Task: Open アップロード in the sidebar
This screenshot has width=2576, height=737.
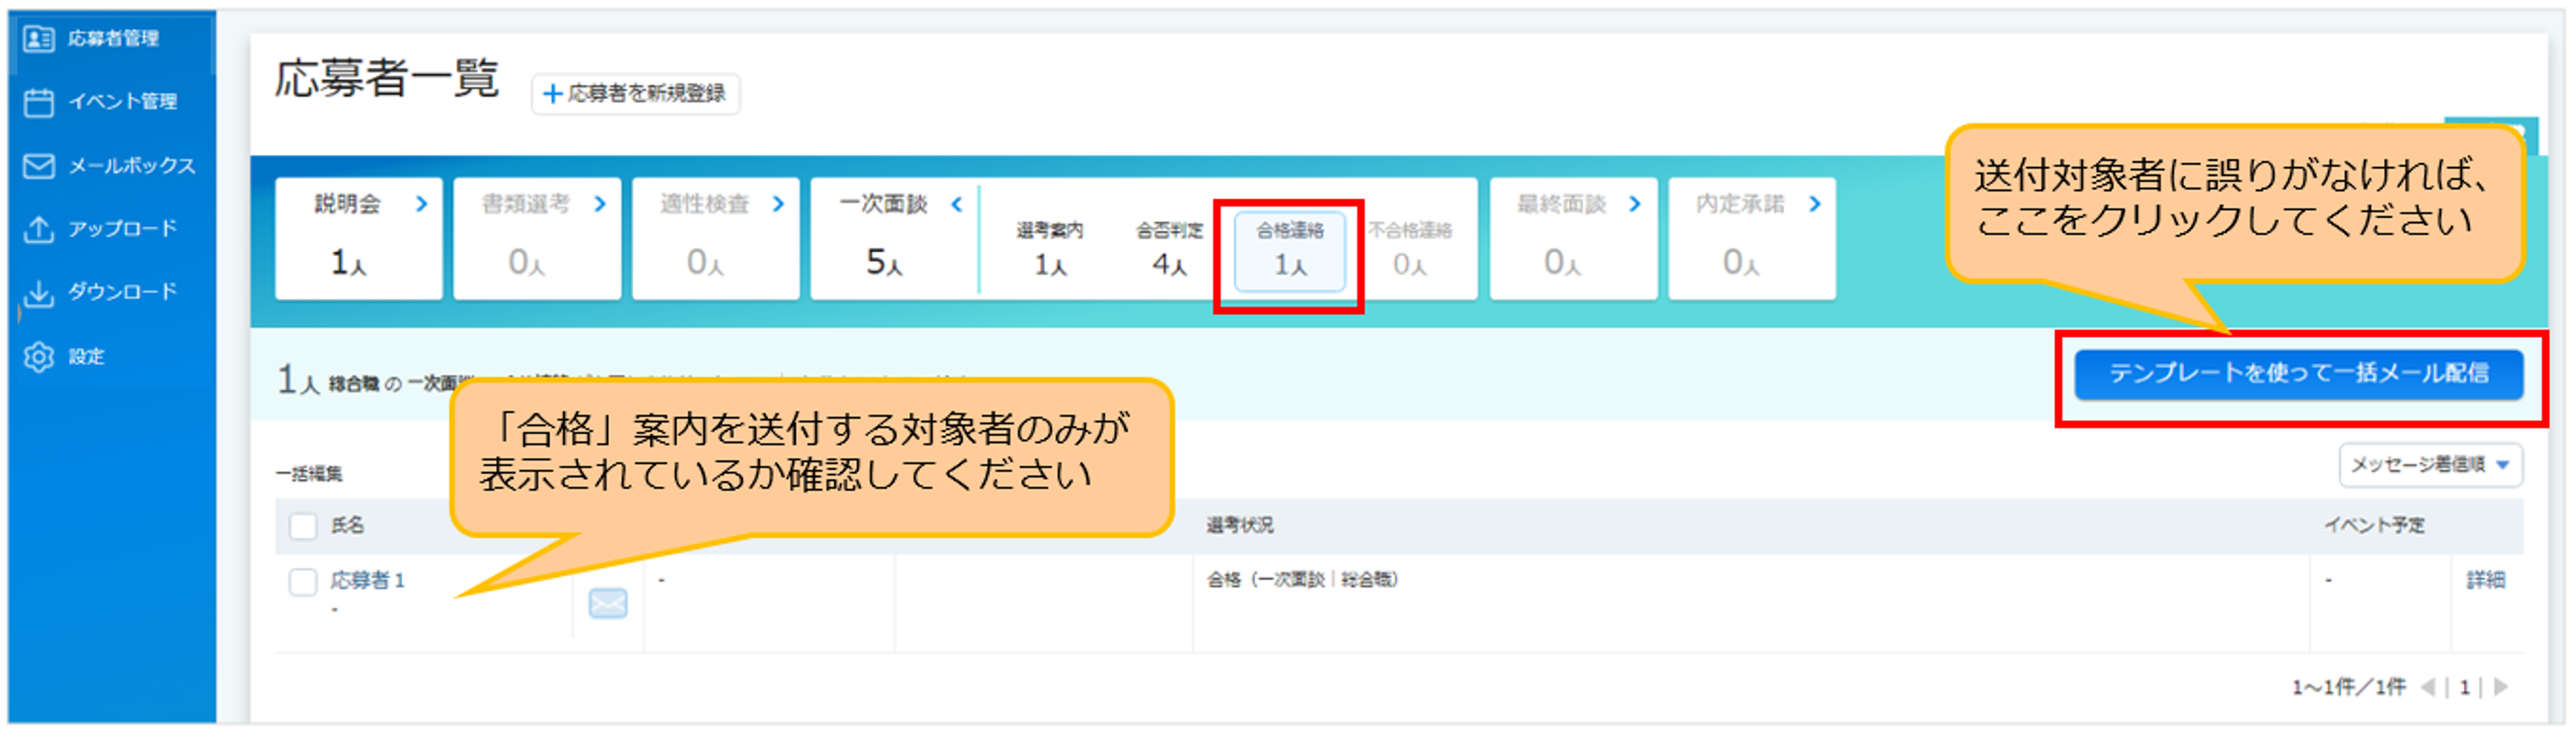Action: pyautogui.click(x=112, y=229)
